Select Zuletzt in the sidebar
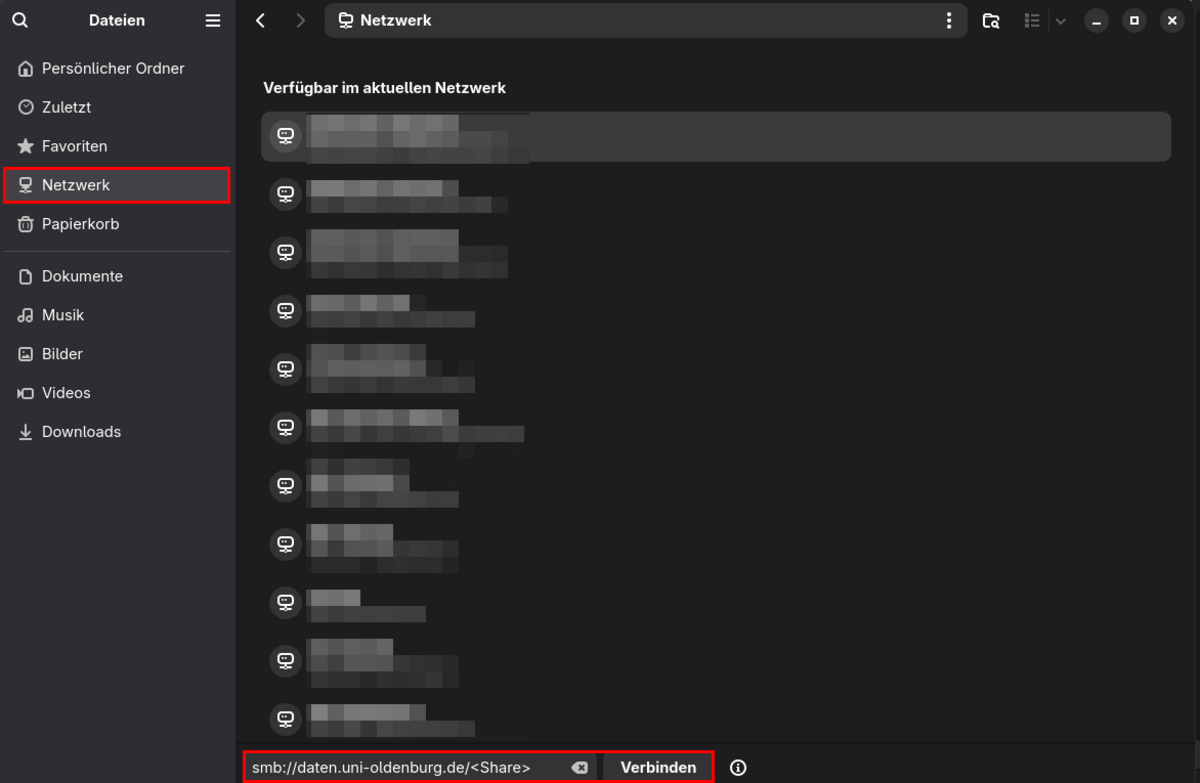This screenshot has width=1200, height=783. click(x=66, y=107)
